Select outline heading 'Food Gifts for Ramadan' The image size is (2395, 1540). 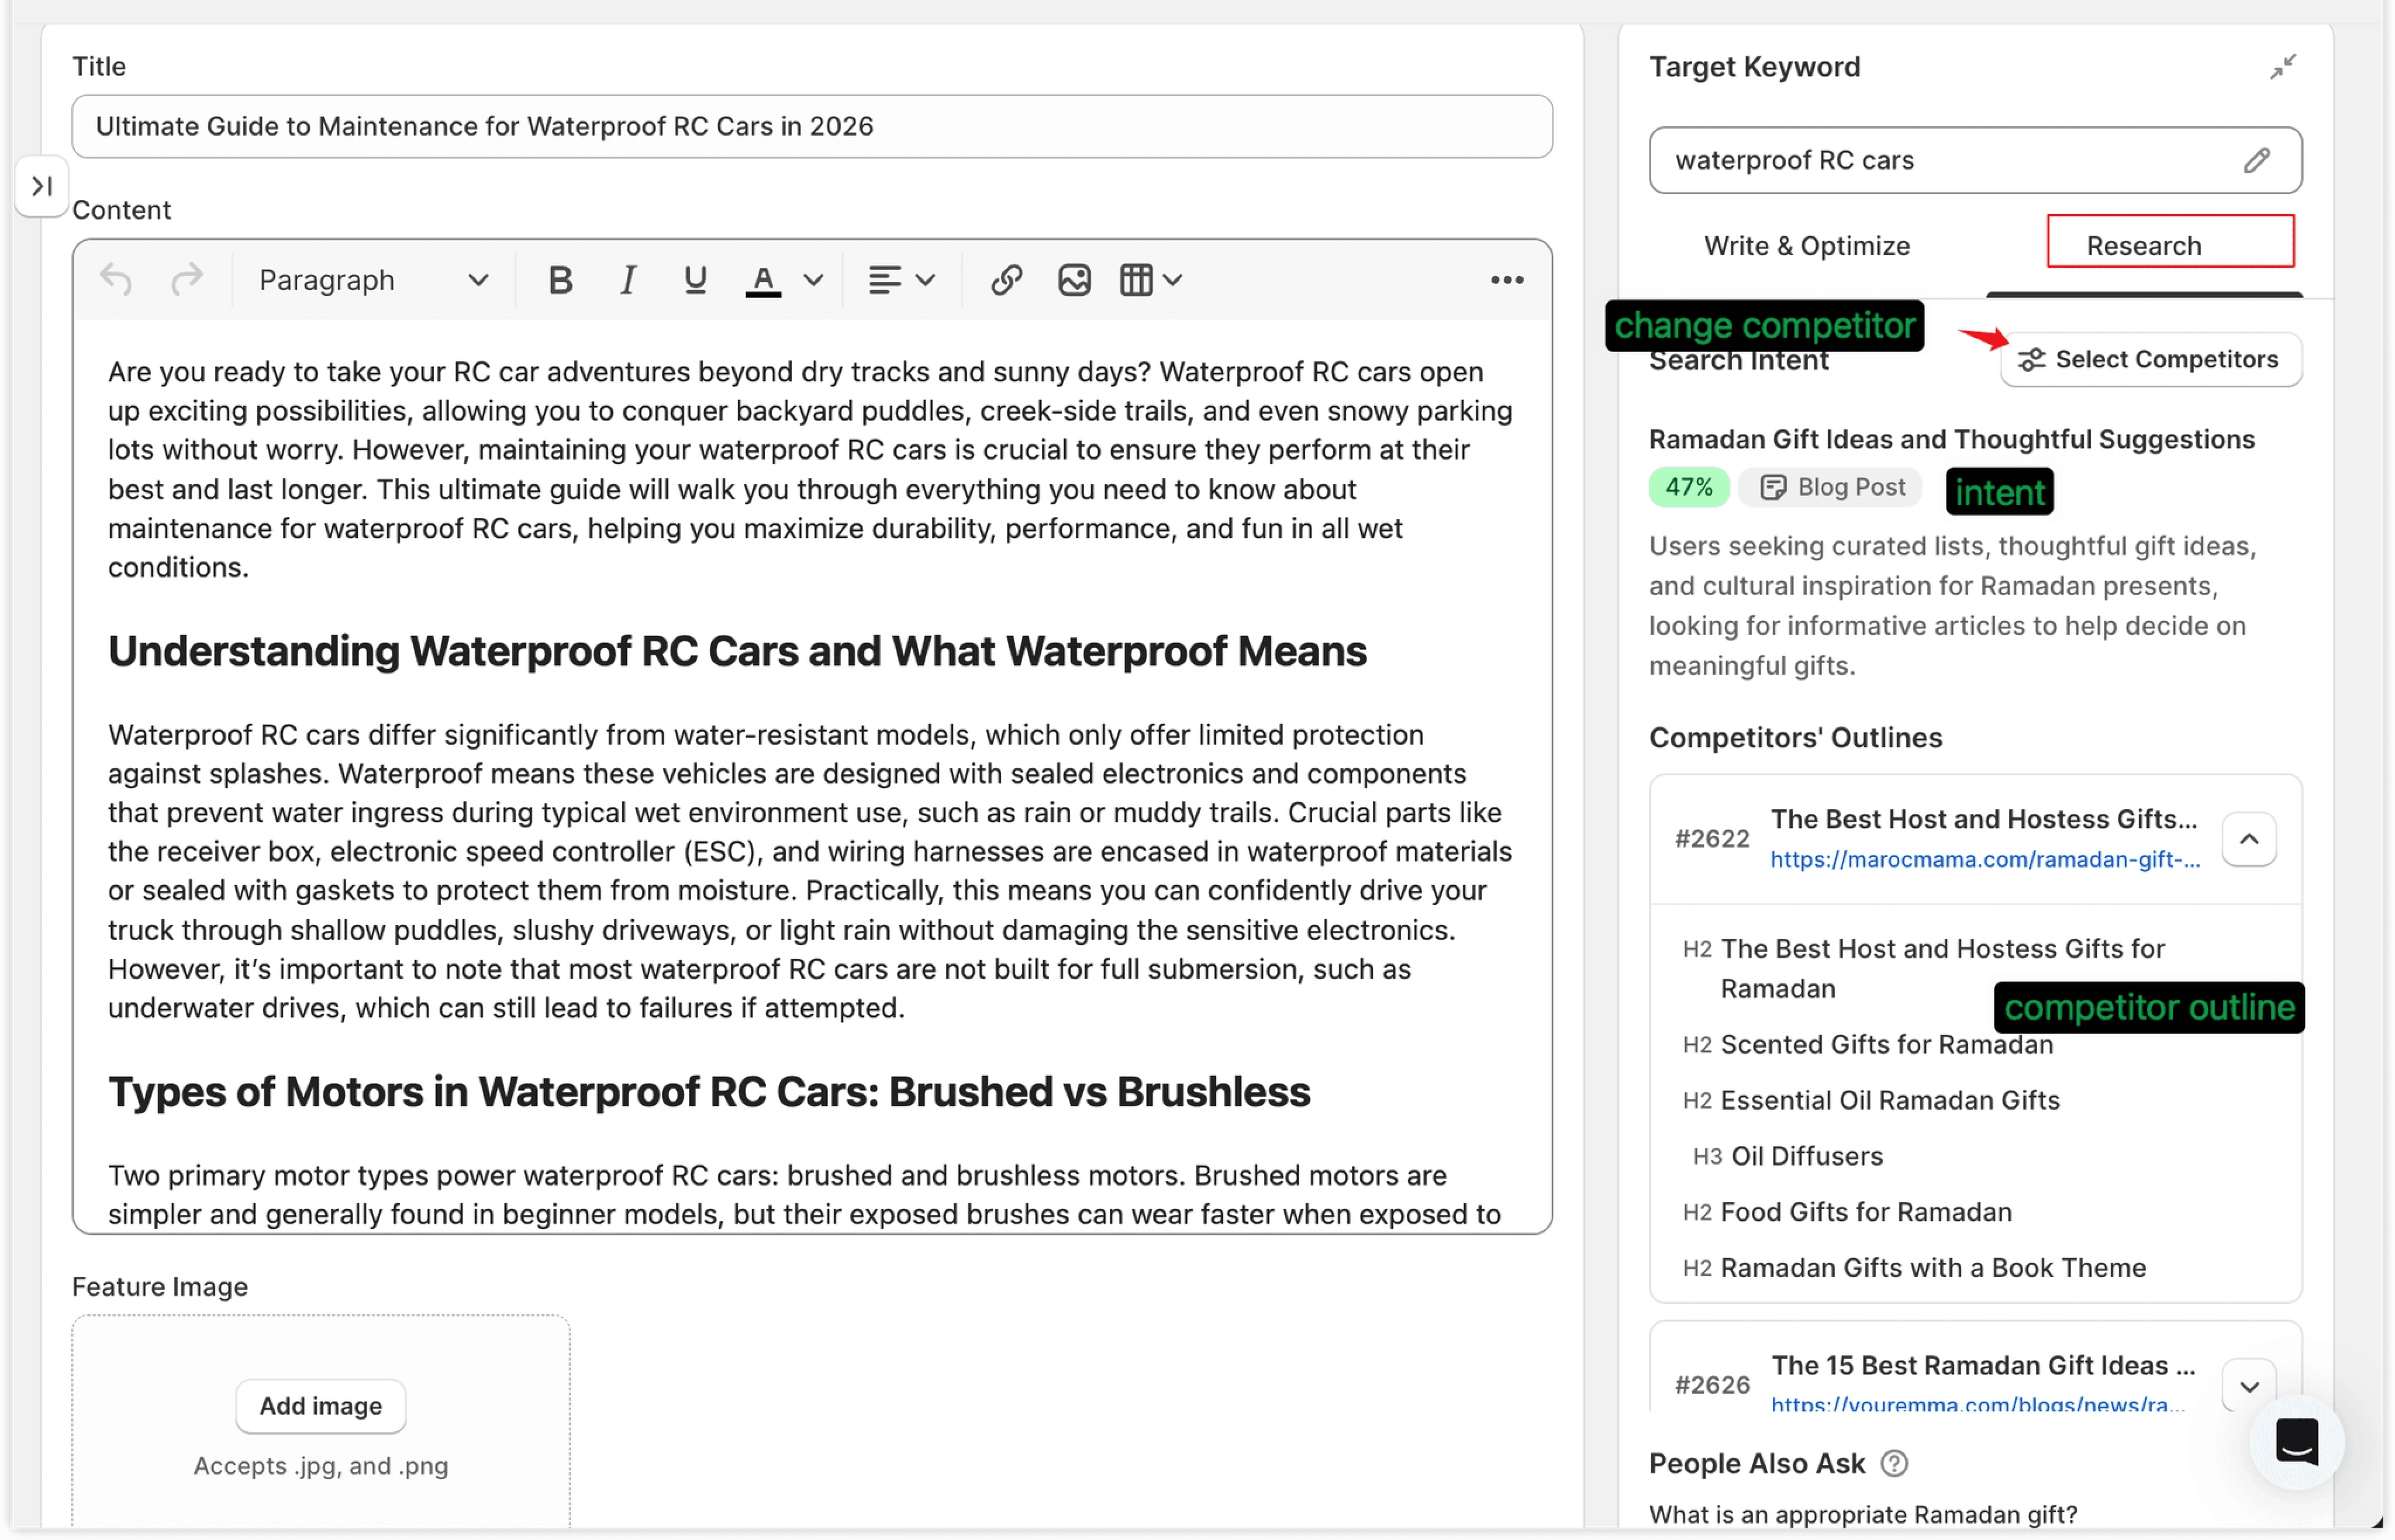click(x=1866, y=1212)
